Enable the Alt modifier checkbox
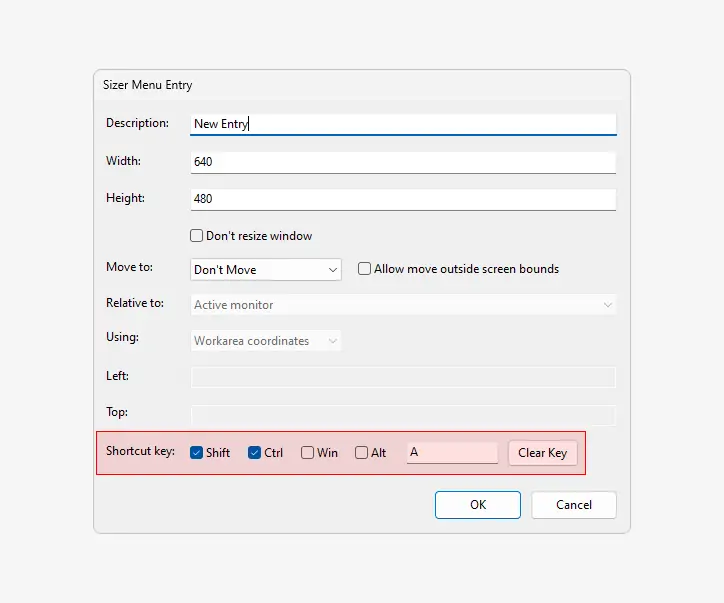This screenshot has height=603, width=724. (x=362, y=453)
